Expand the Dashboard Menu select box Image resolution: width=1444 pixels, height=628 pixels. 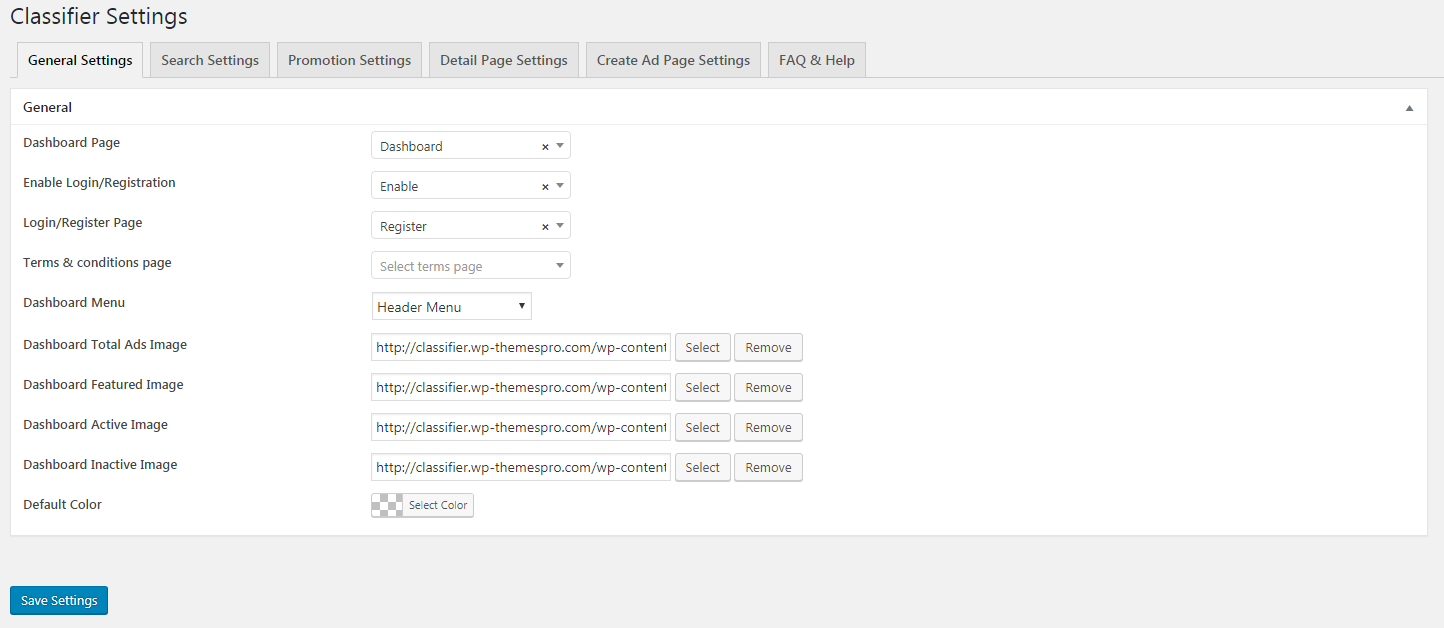[451, 307]
